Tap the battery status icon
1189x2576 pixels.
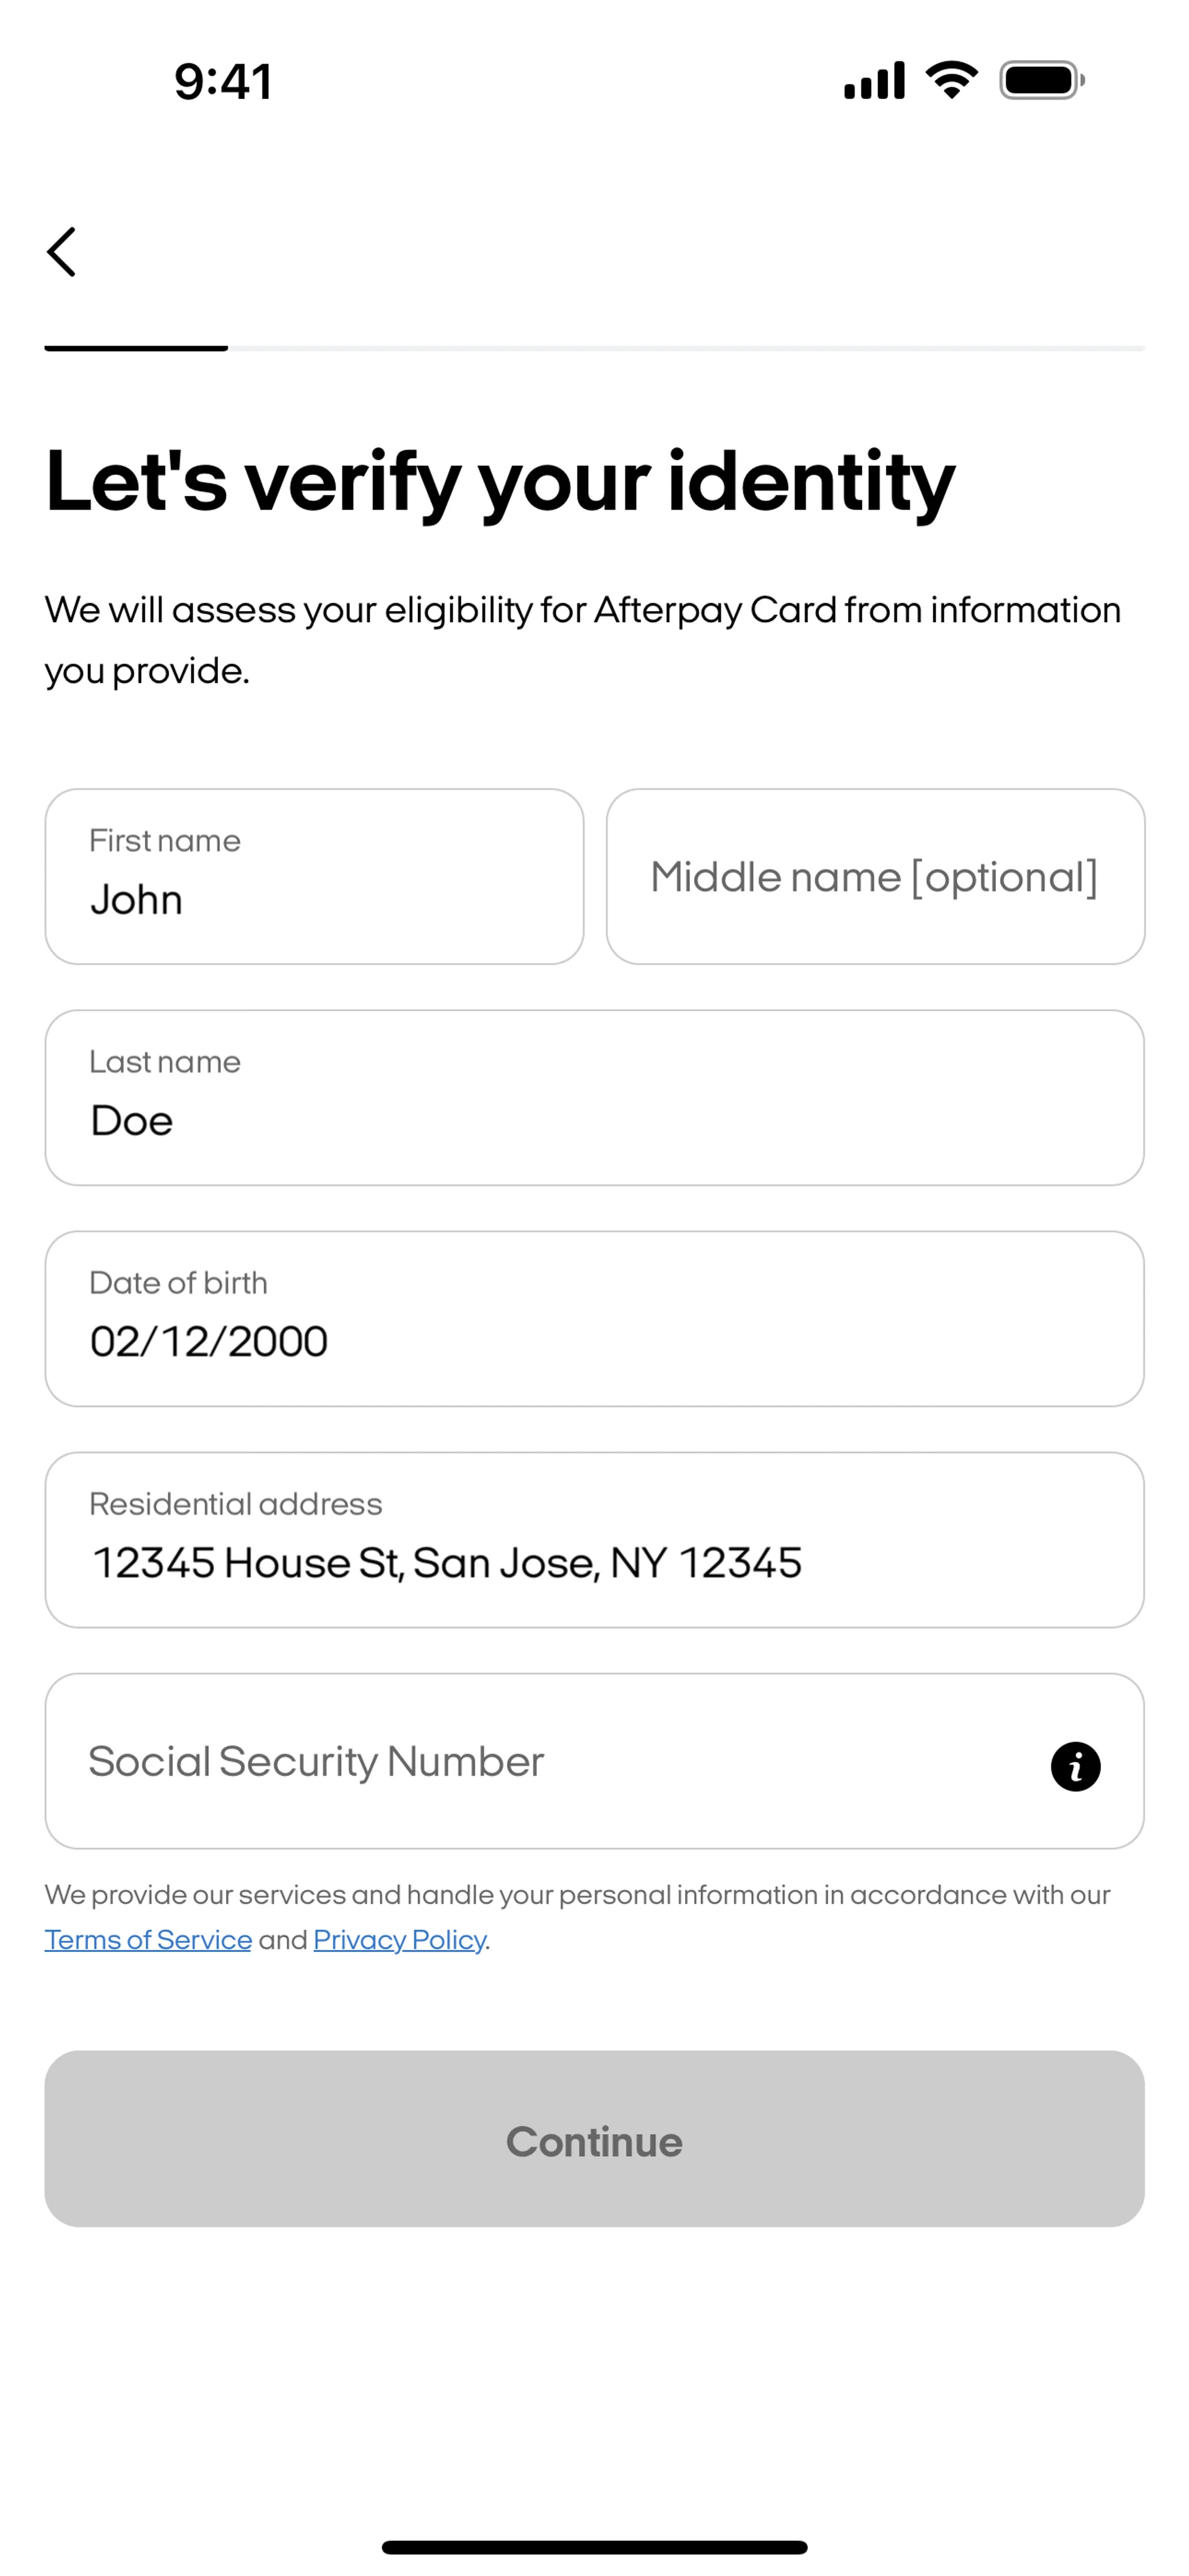tap(1042, 80)
